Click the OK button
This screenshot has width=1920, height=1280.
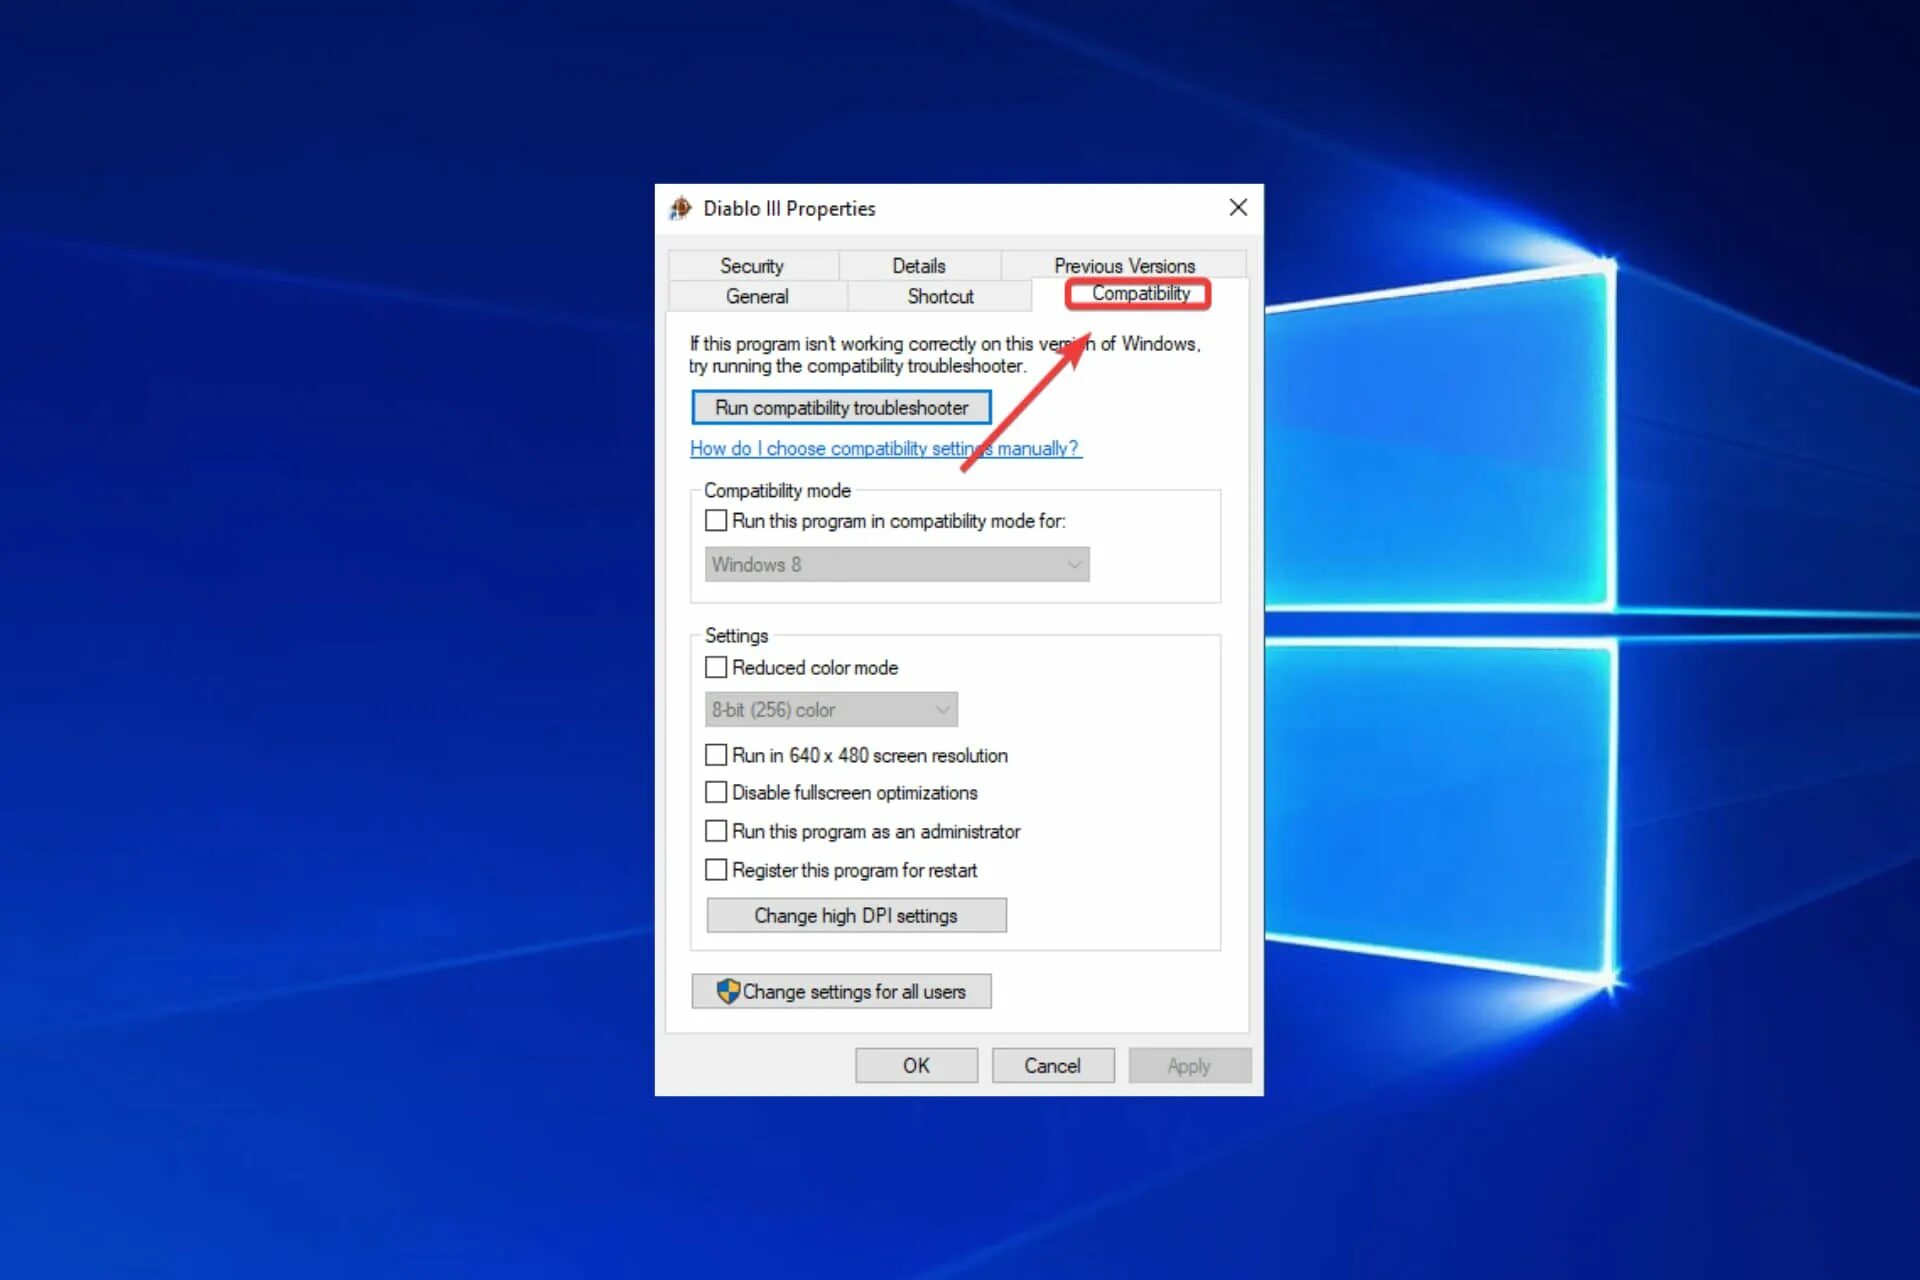pos(916,1066)
